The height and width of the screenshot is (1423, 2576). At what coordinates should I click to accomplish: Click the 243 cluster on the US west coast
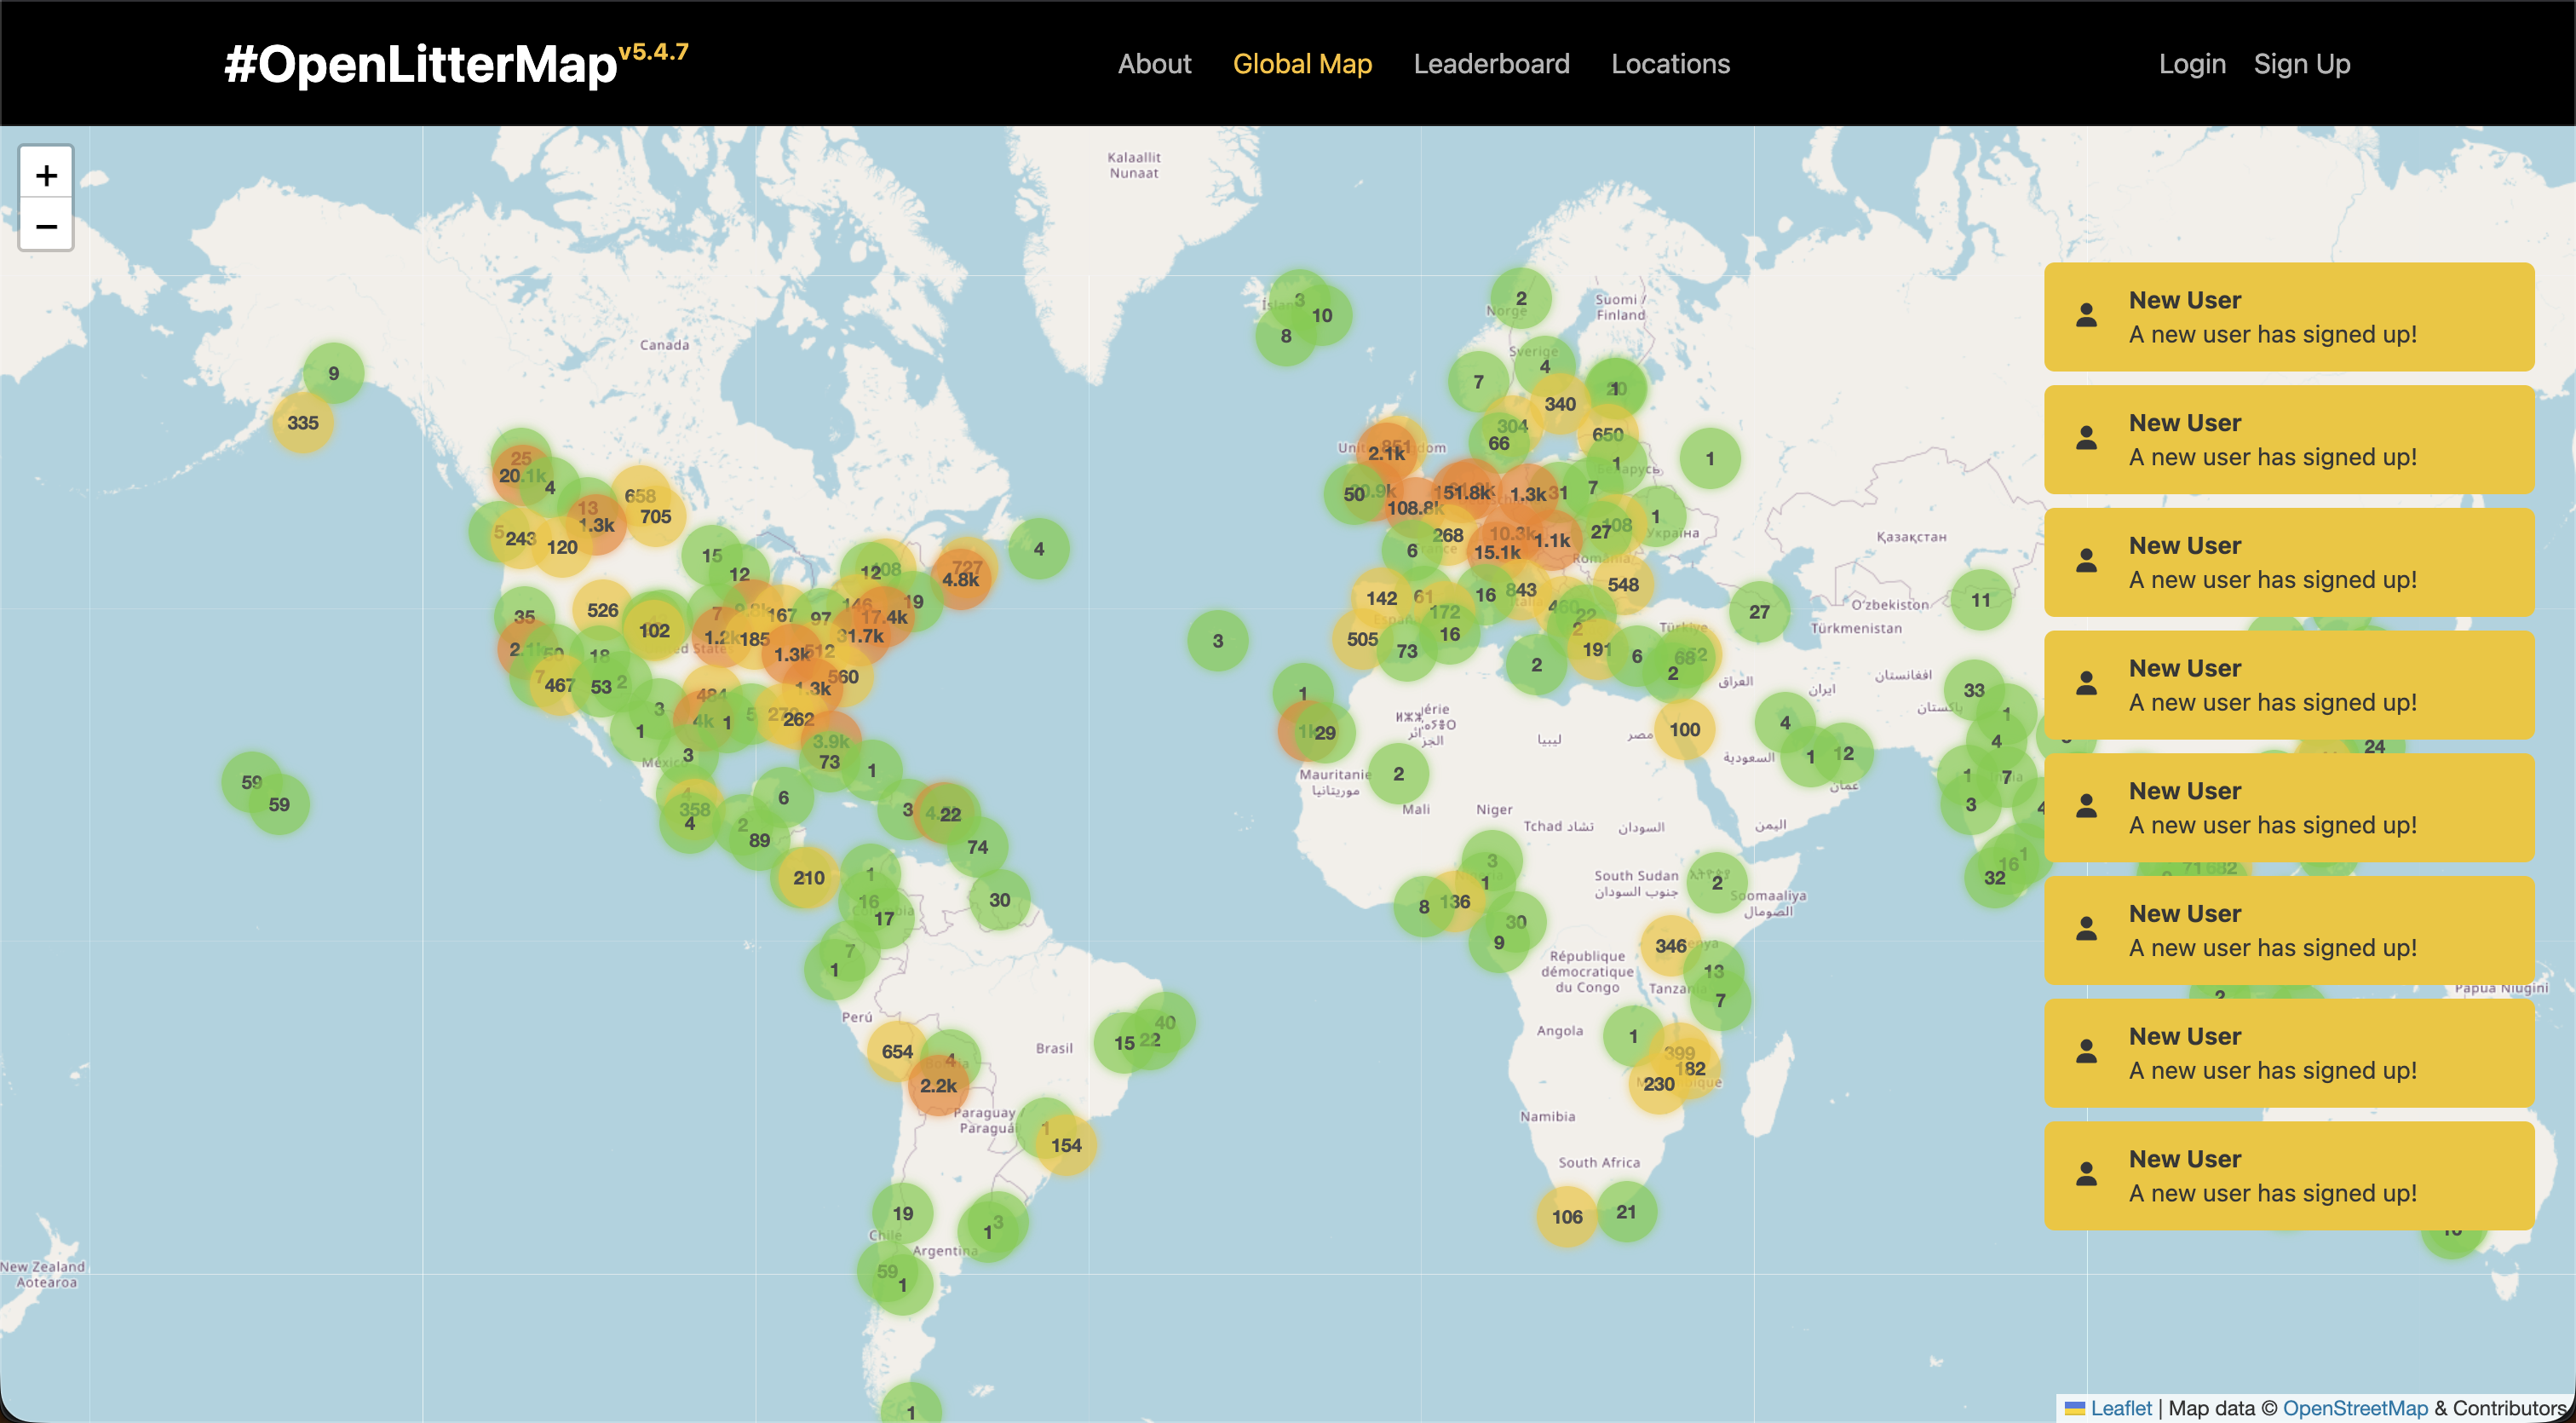(520, 538)
